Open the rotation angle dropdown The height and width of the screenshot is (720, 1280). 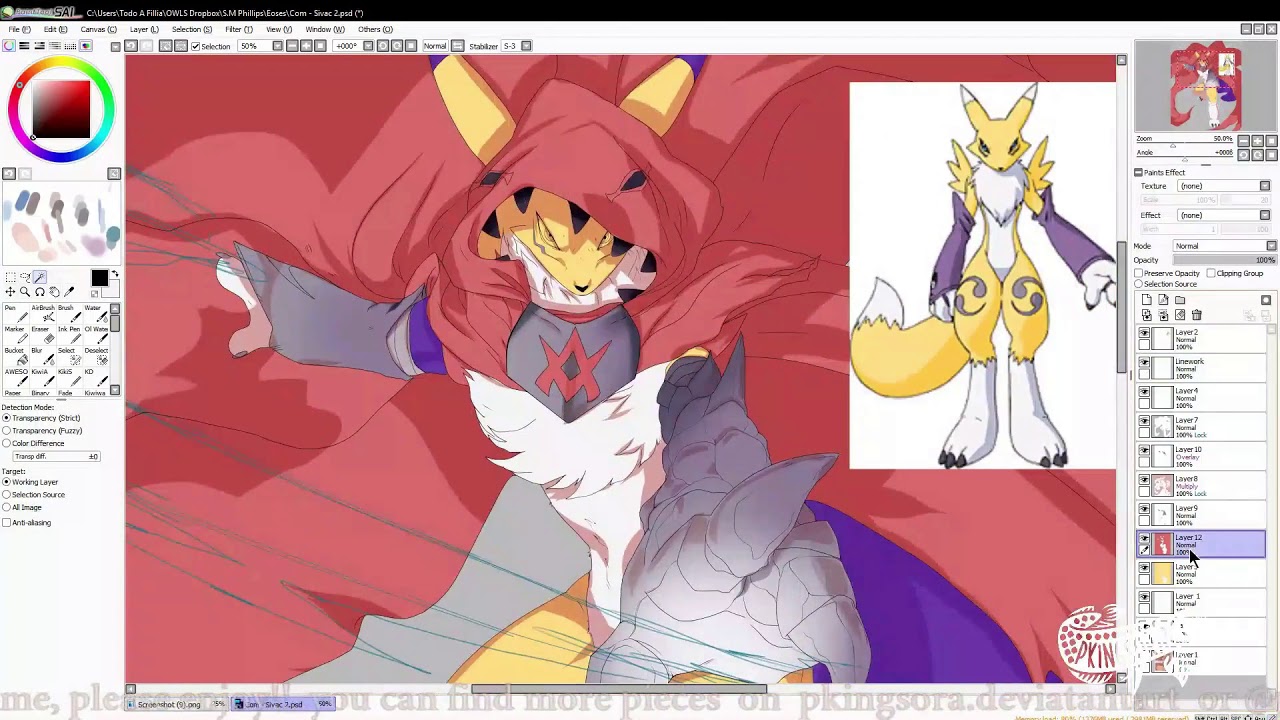368,46
